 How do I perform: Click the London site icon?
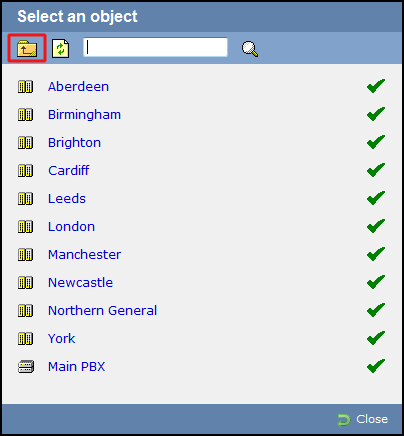[x=25, y=227]
